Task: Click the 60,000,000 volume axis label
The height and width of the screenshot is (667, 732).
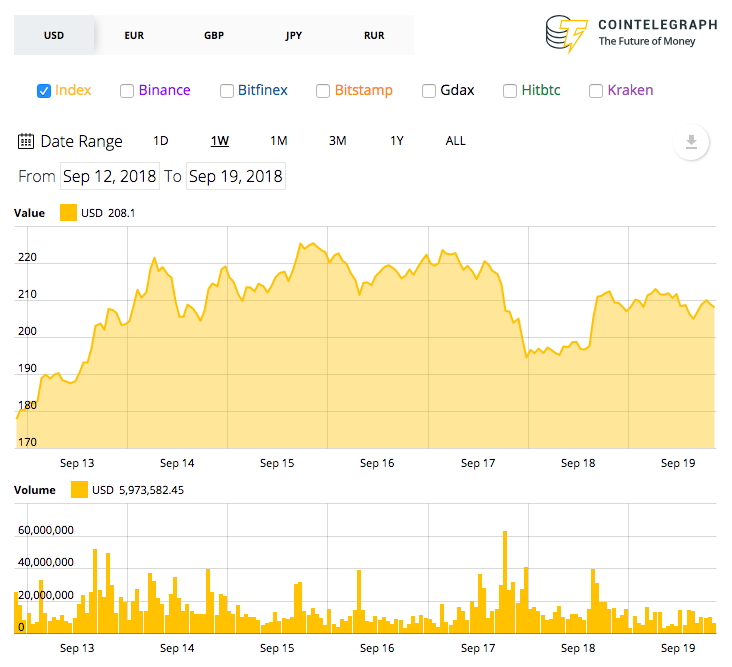Action: (46, 530)
